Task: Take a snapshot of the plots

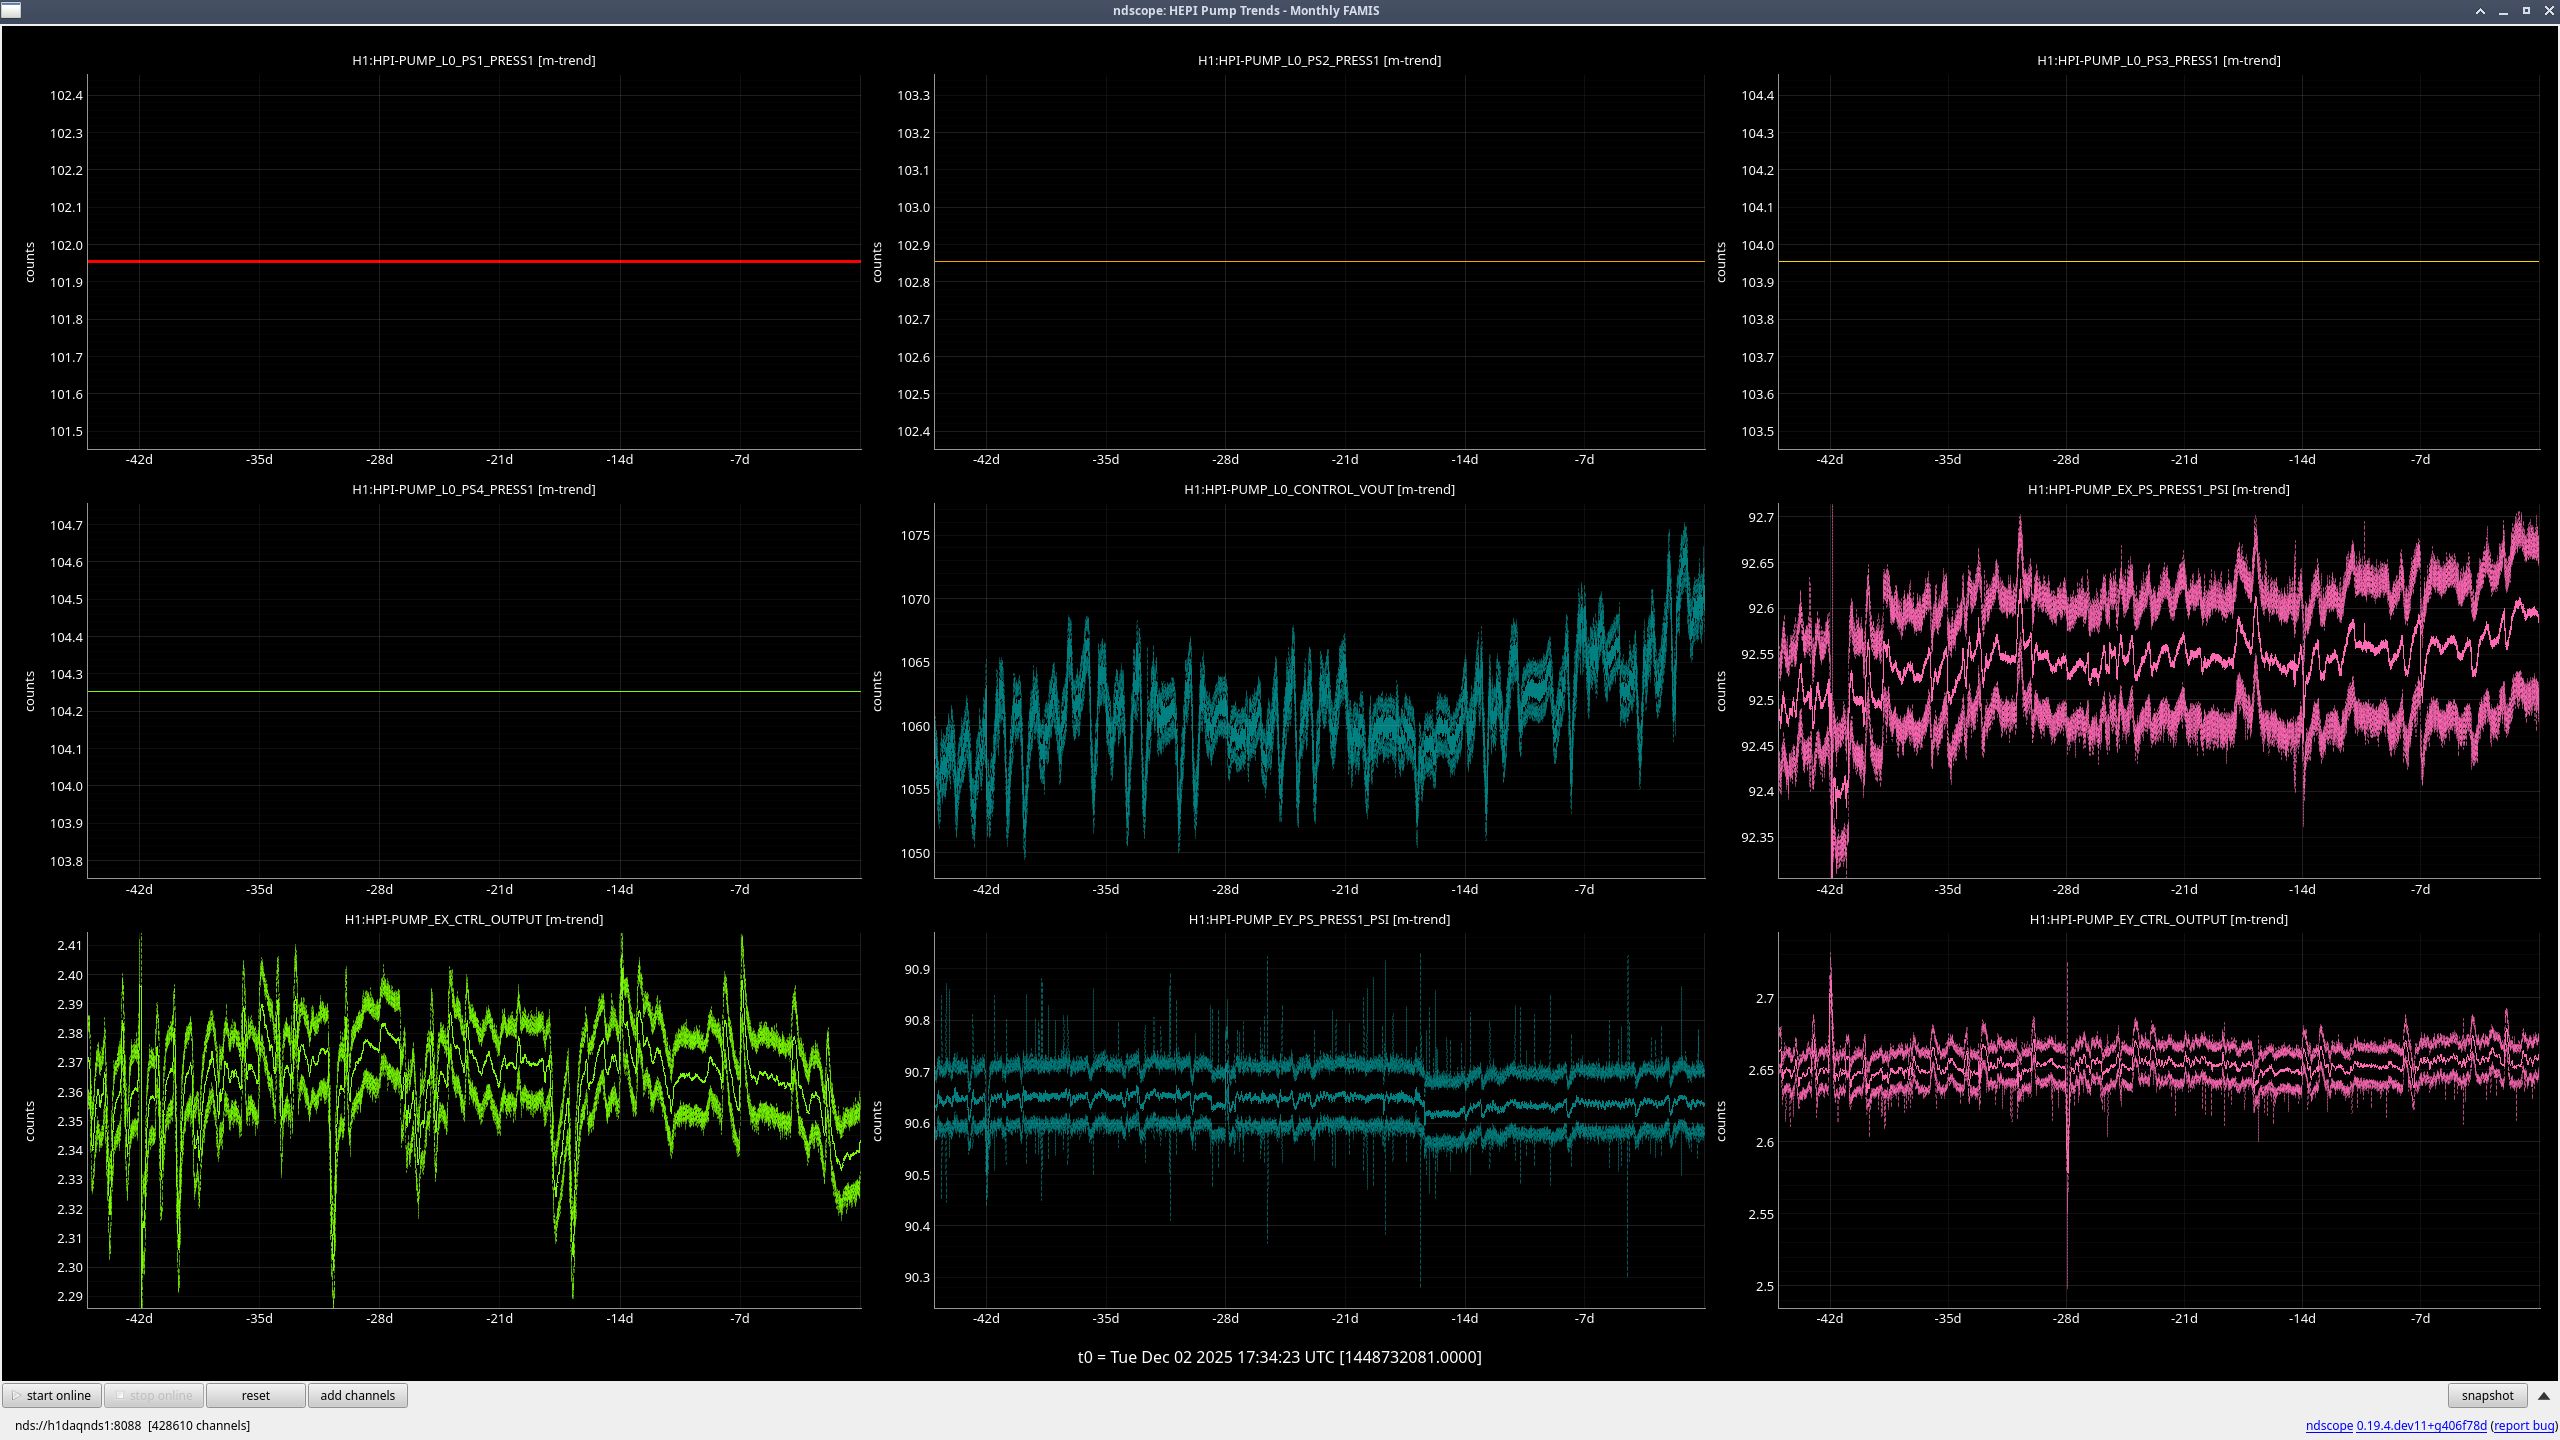Action: pyautogui.click(x=2486, y=1395)
